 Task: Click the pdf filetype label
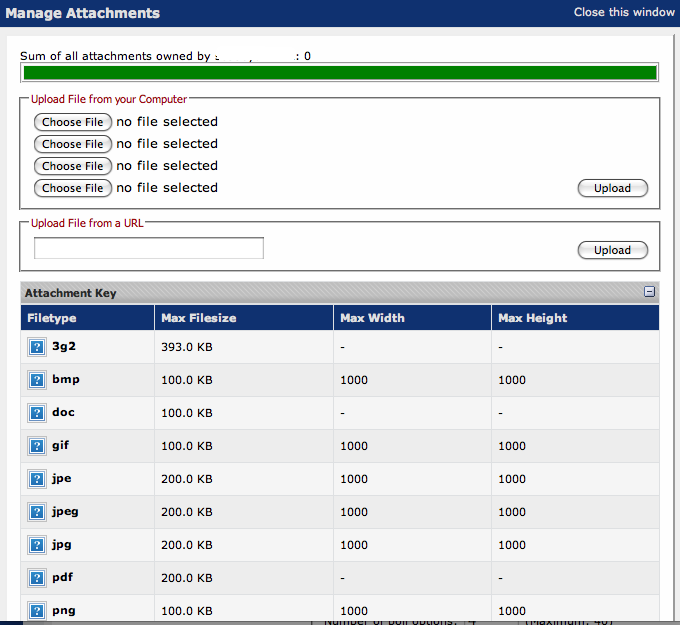pyautogui.click(x=62, y=578)
